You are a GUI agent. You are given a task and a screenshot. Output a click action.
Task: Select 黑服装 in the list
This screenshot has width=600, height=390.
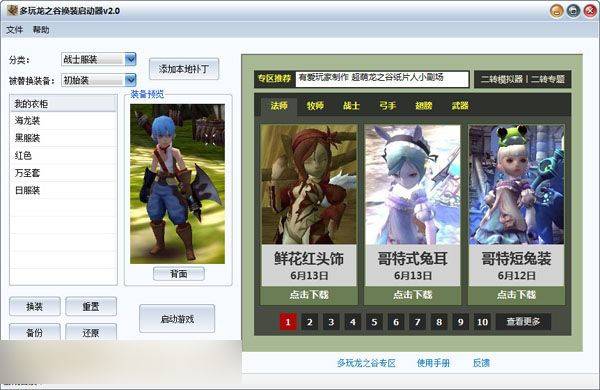click(64, 138)
